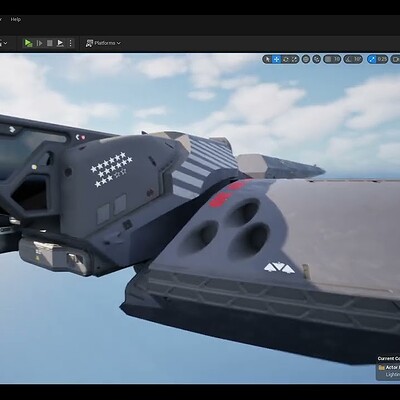Viewport: 400px width, 400px height.
Task: Open surface snapping options icon
Action: pyautogui.click(x=317, y=59)
